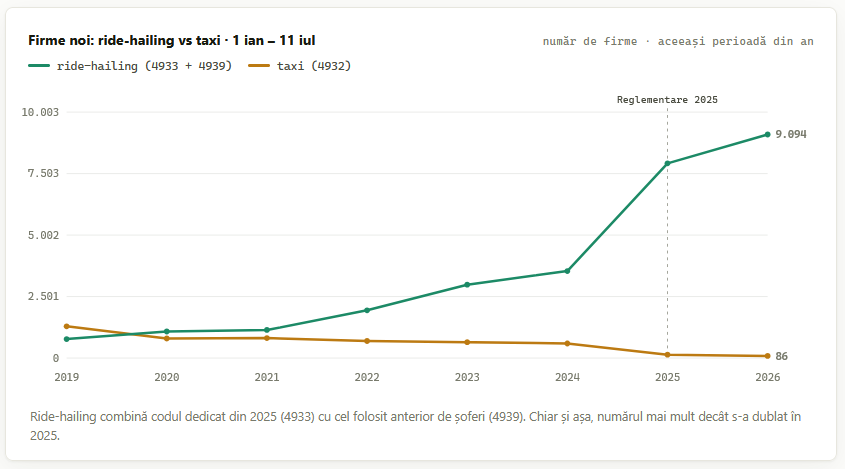The width and height of the screenshot is (845, 469).
Task: Select the taxi data point for 2024
Action: tap(567, 343)
